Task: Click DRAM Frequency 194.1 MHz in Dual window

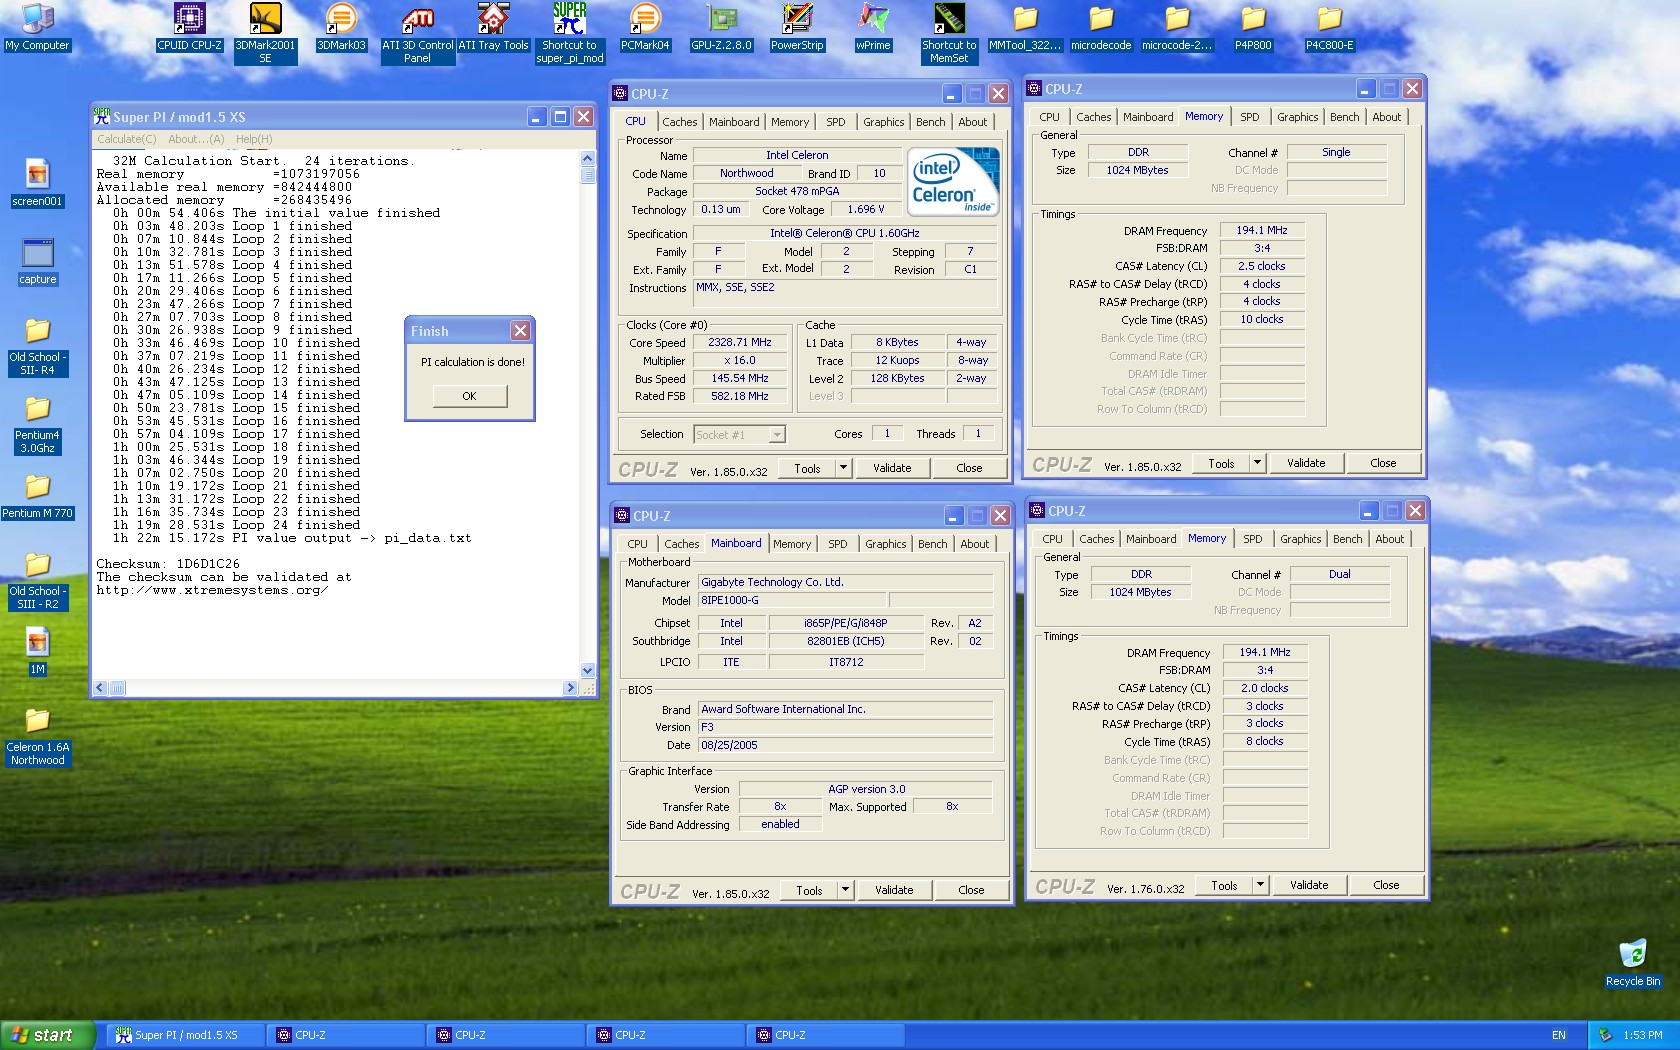Action: point(1265,652)
